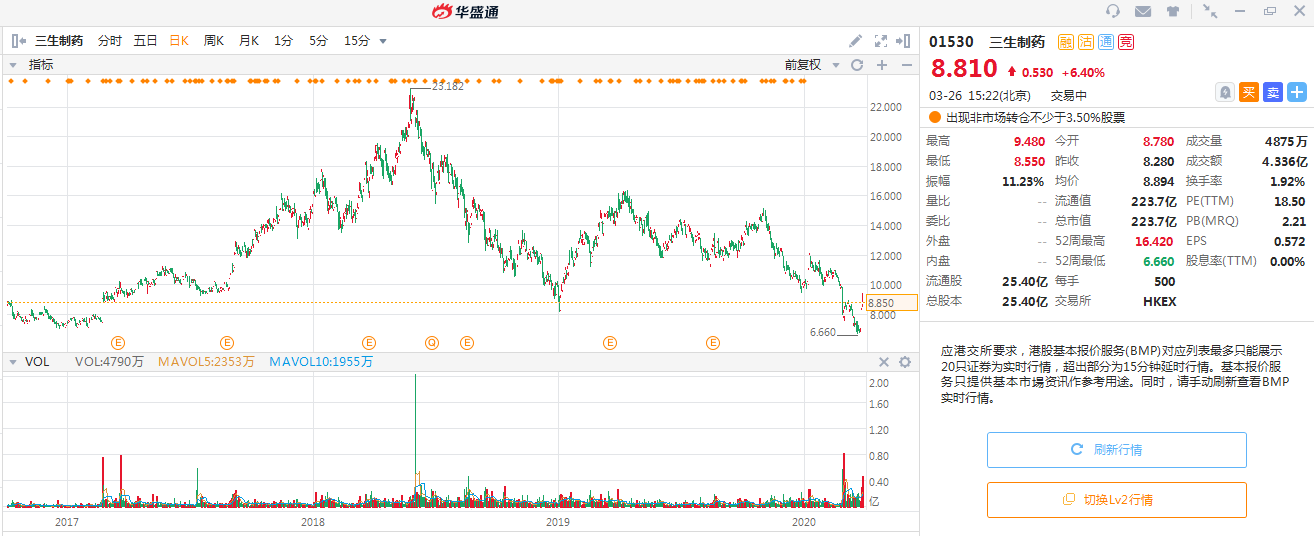Expand the VOL indicator selector arrow

[14, 362]
